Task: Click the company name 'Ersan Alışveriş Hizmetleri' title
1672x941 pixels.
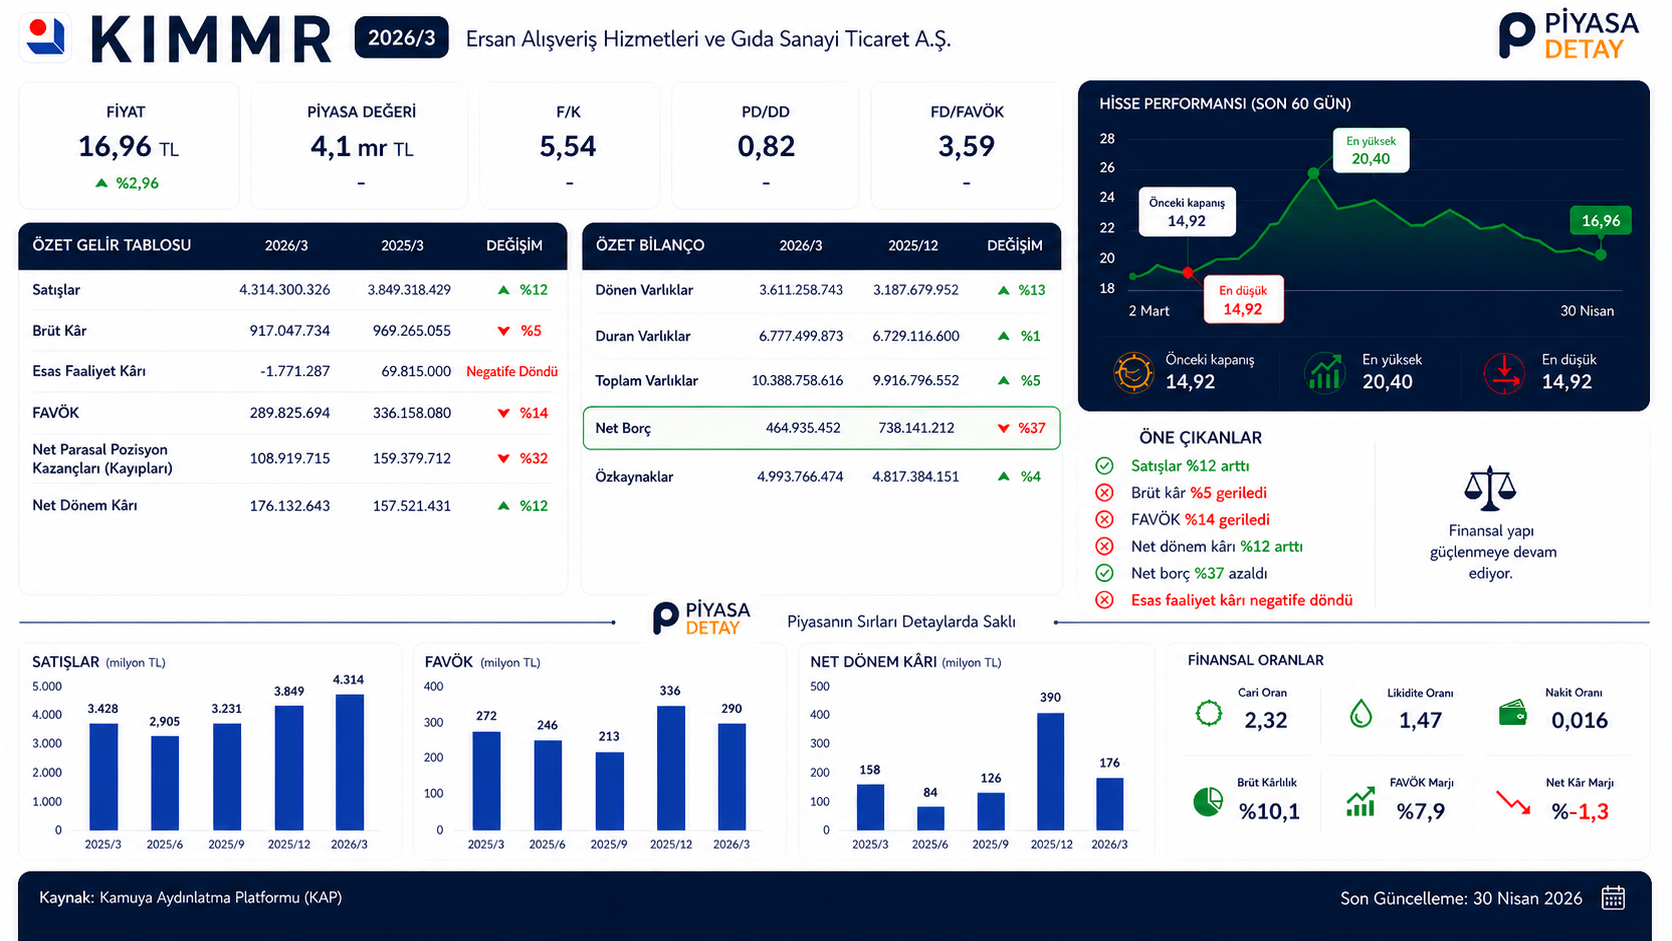Action: (x=708, y=39)
